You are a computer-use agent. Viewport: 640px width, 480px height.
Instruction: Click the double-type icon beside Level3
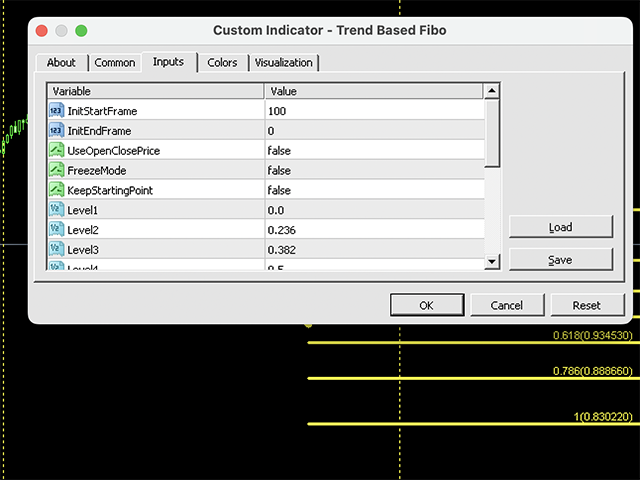[57, 249]
